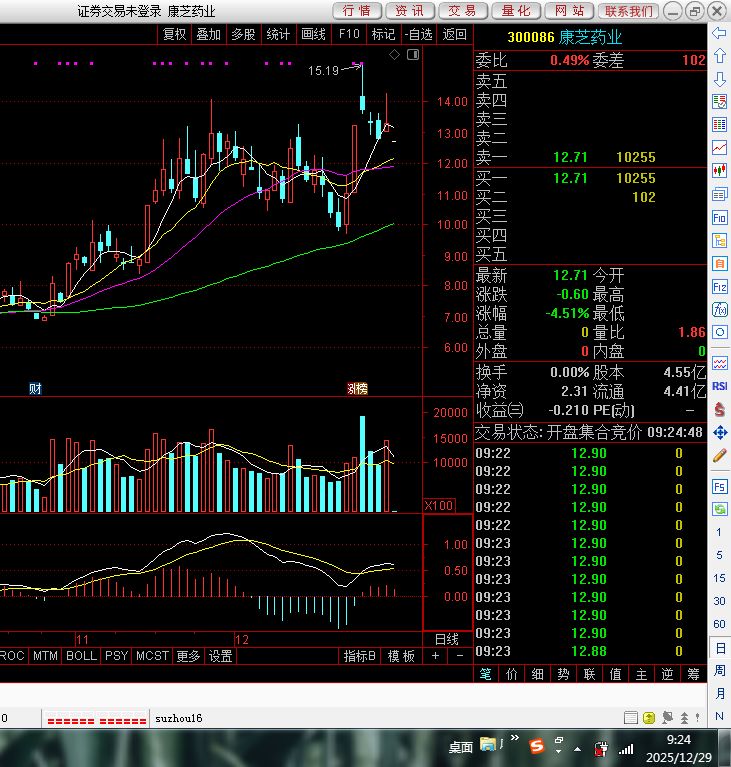Open the stacked windows report icon

click(719, 194)
